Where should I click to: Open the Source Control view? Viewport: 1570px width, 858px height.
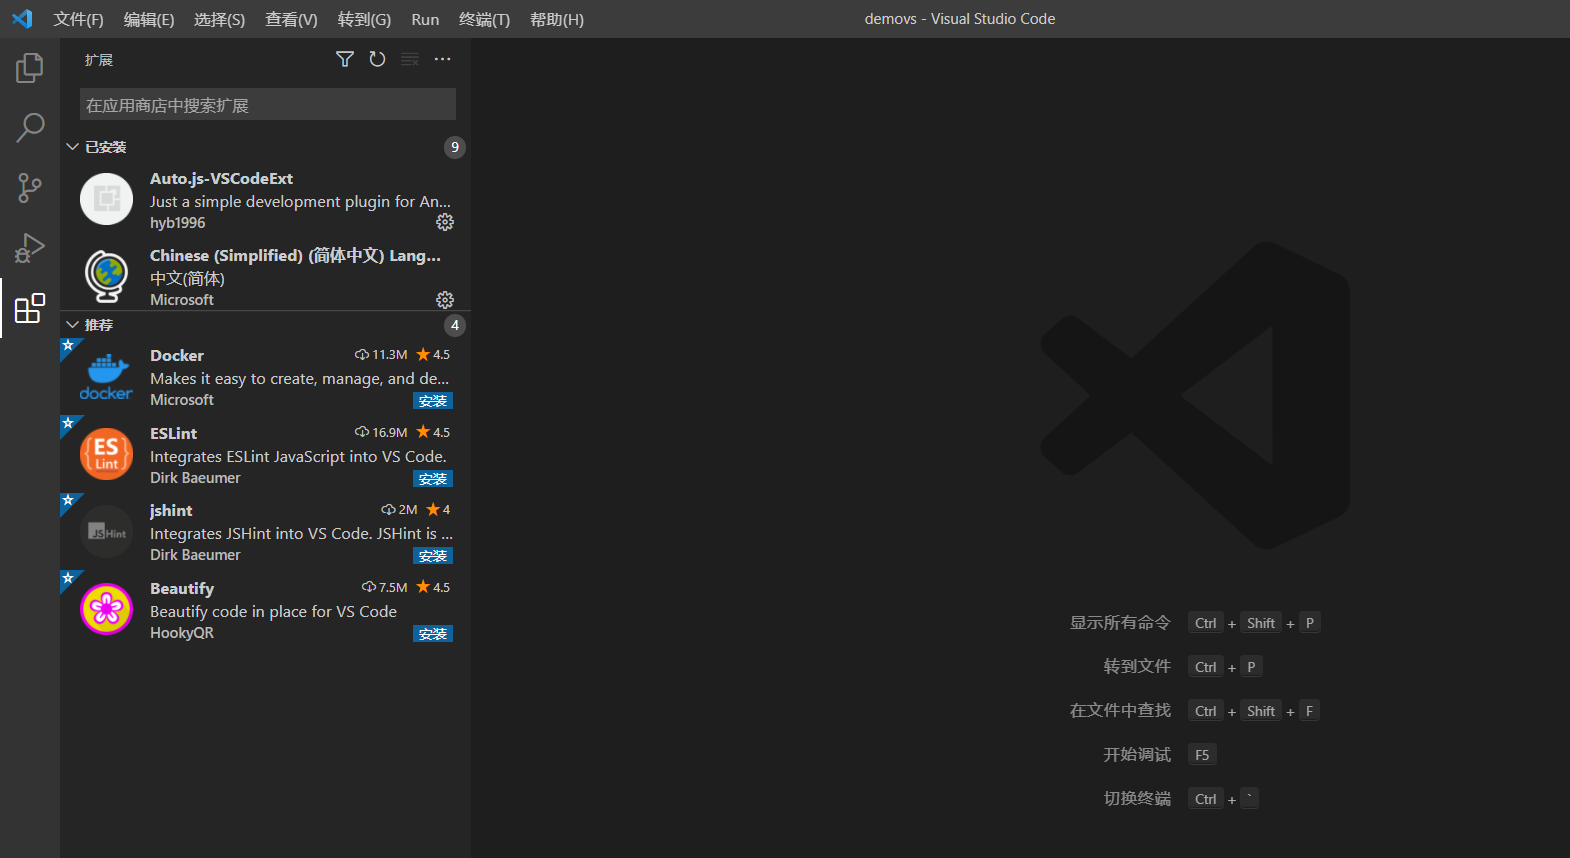pyautogui.click(x=30, y=188)
